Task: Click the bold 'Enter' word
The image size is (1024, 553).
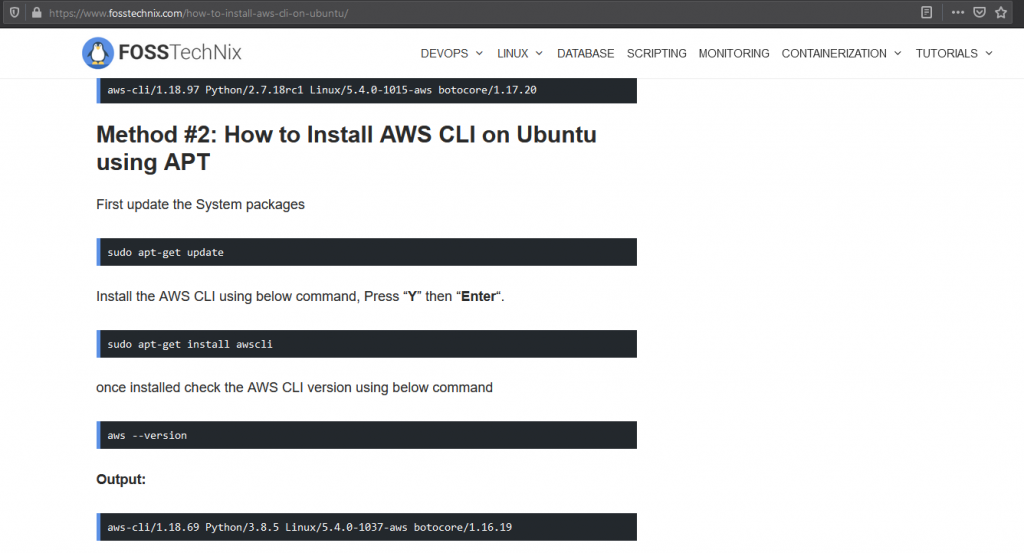Action: [479, 296]
